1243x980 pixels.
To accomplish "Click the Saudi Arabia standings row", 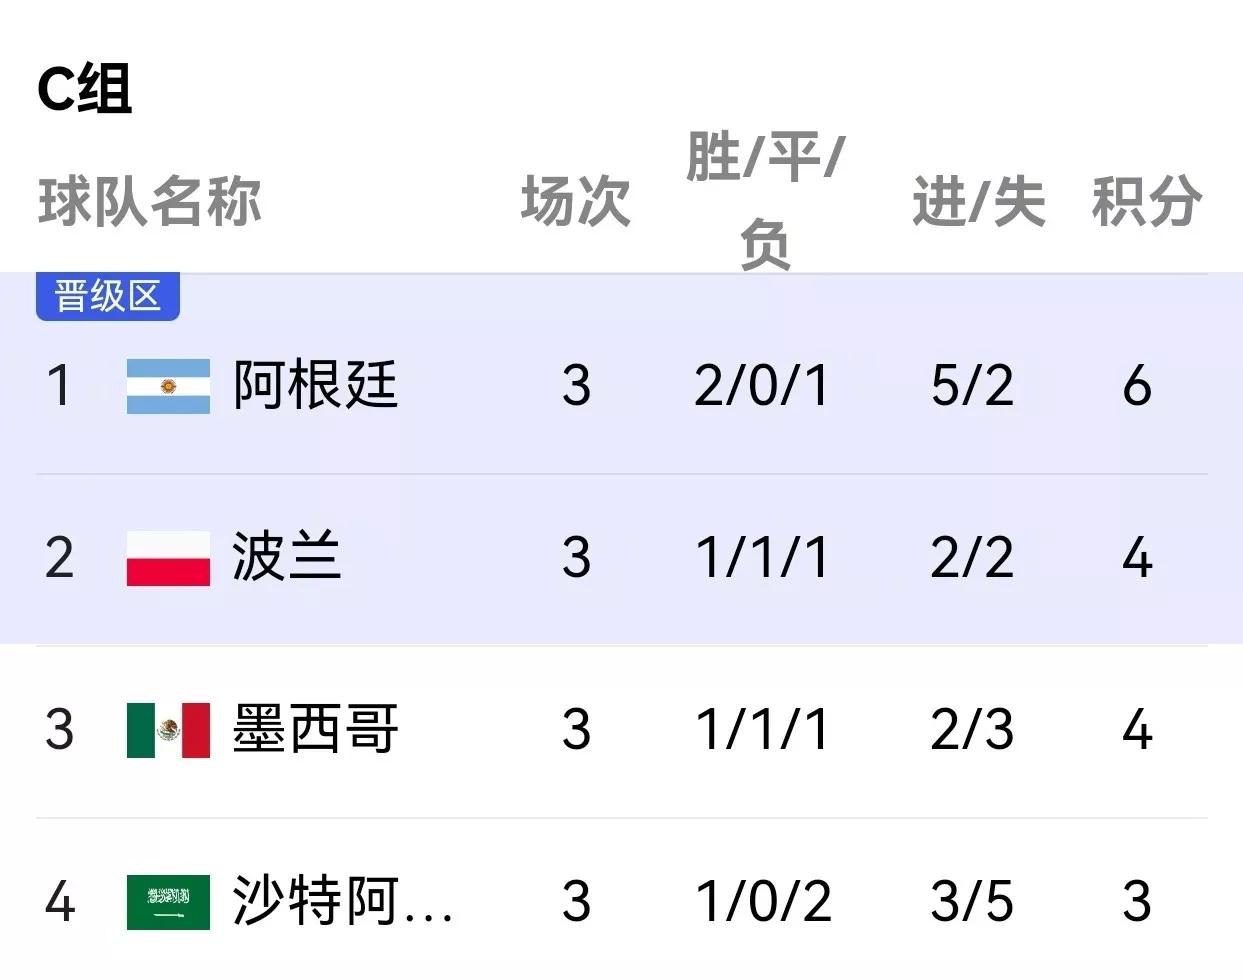I will pos(621,900).
